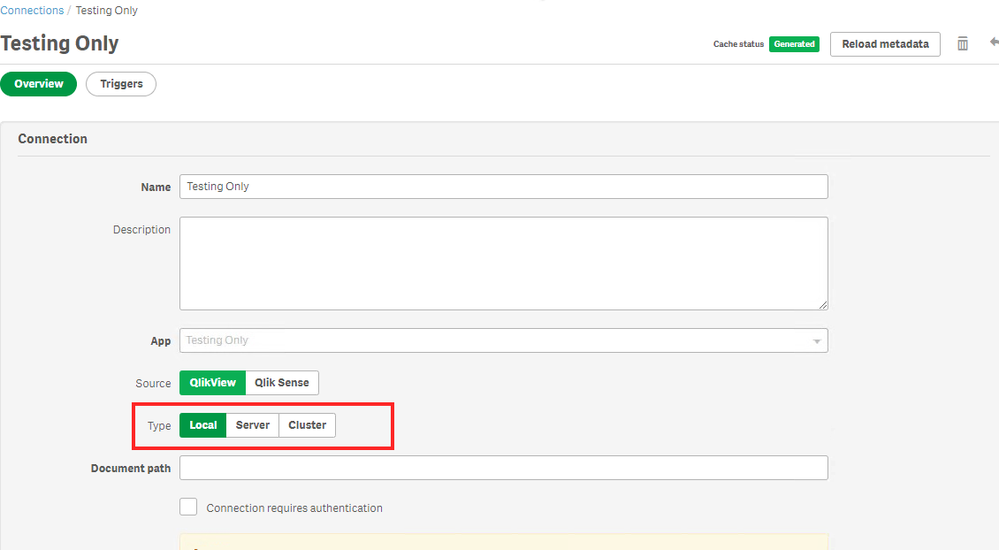Click the Connection section header

(52, 139)
